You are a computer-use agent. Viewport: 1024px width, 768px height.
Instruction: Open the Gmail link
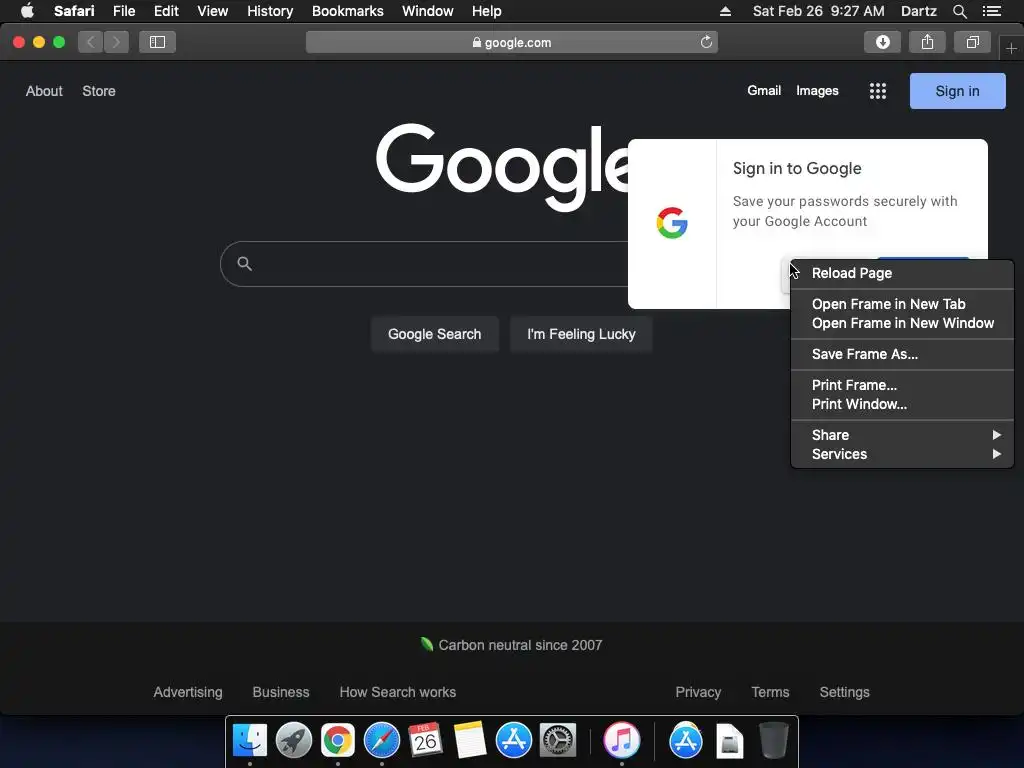(764, 91)
